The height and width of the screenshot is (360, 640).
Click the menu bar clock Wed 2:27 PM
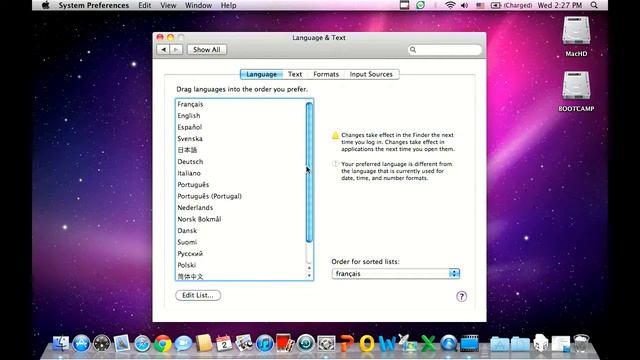(560, 5)
